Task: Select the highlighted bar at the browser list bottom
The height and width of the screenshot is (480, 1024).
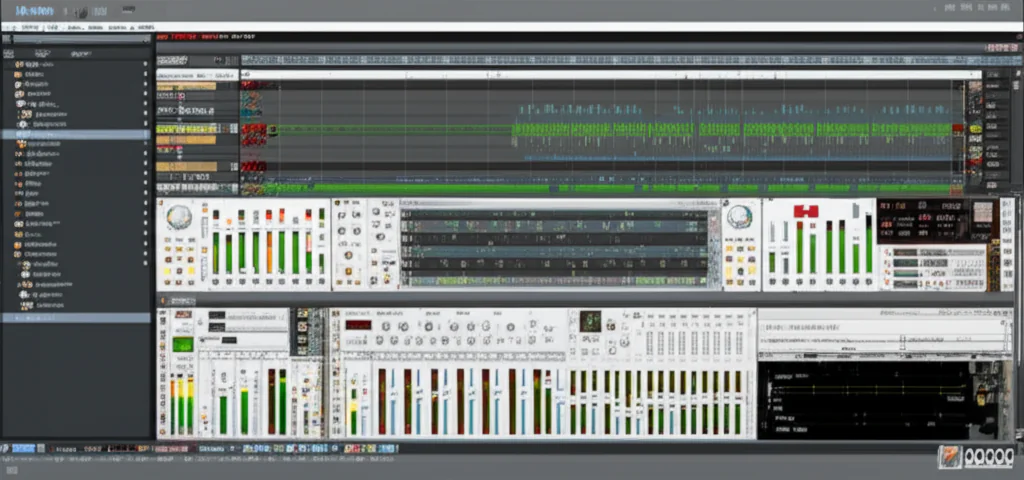Action: [x=76, y=318]
